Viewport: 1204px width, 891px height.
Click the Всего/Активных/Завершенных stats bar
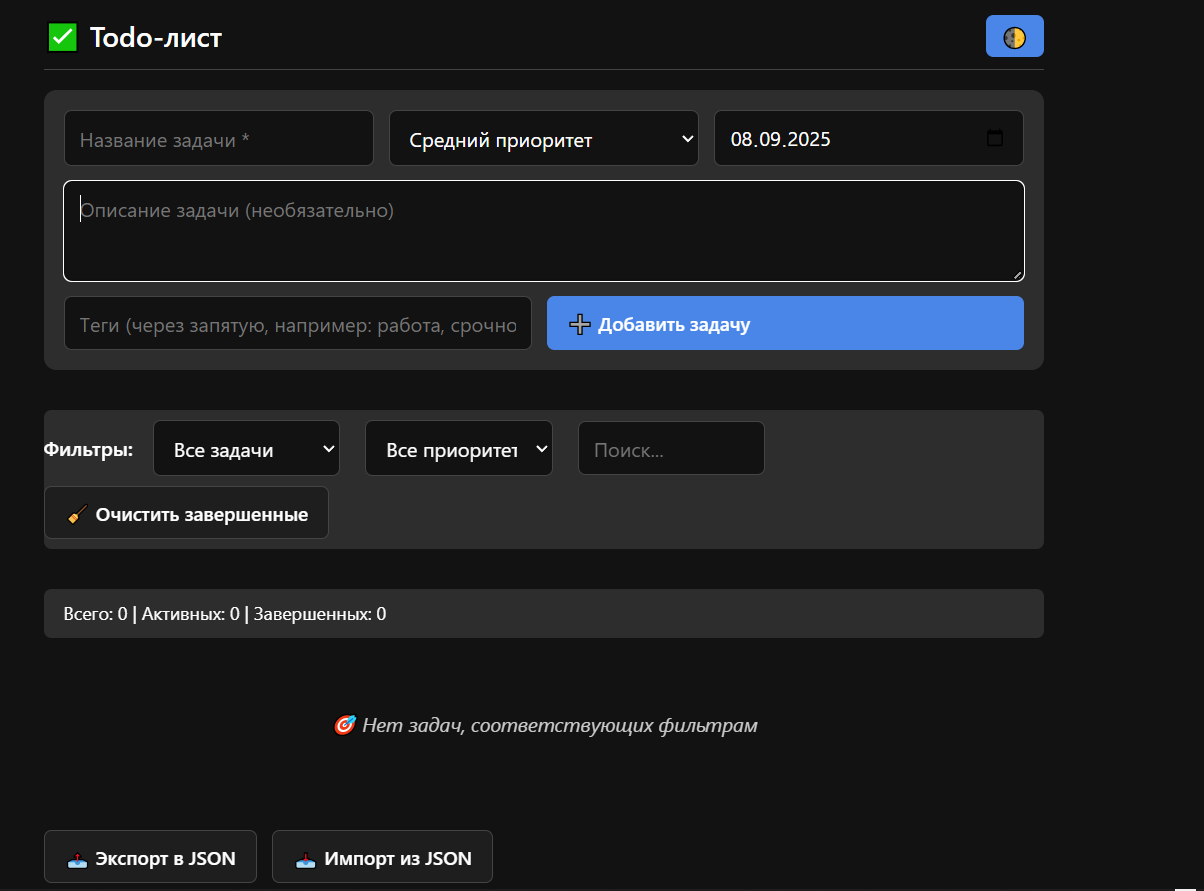[543, 613]
